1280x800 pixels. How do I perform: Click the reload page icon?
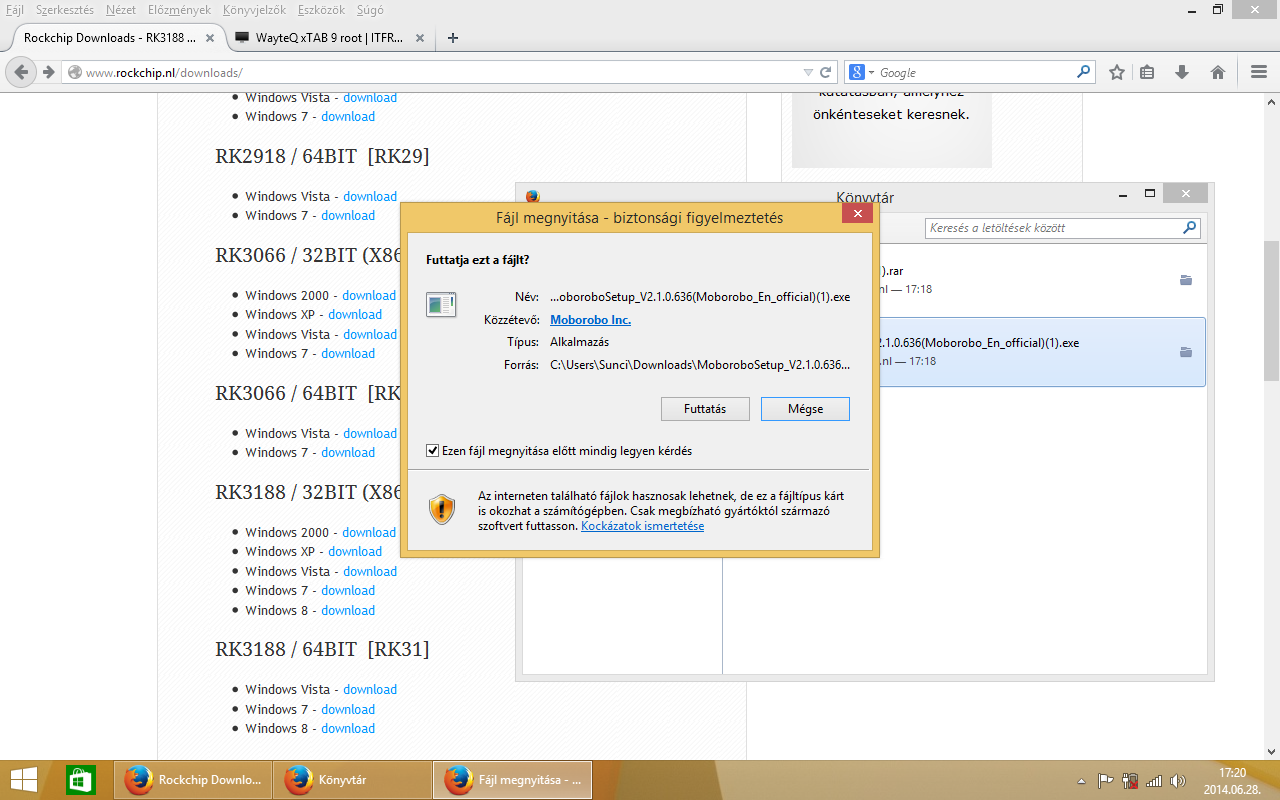[x=826, y=72]
